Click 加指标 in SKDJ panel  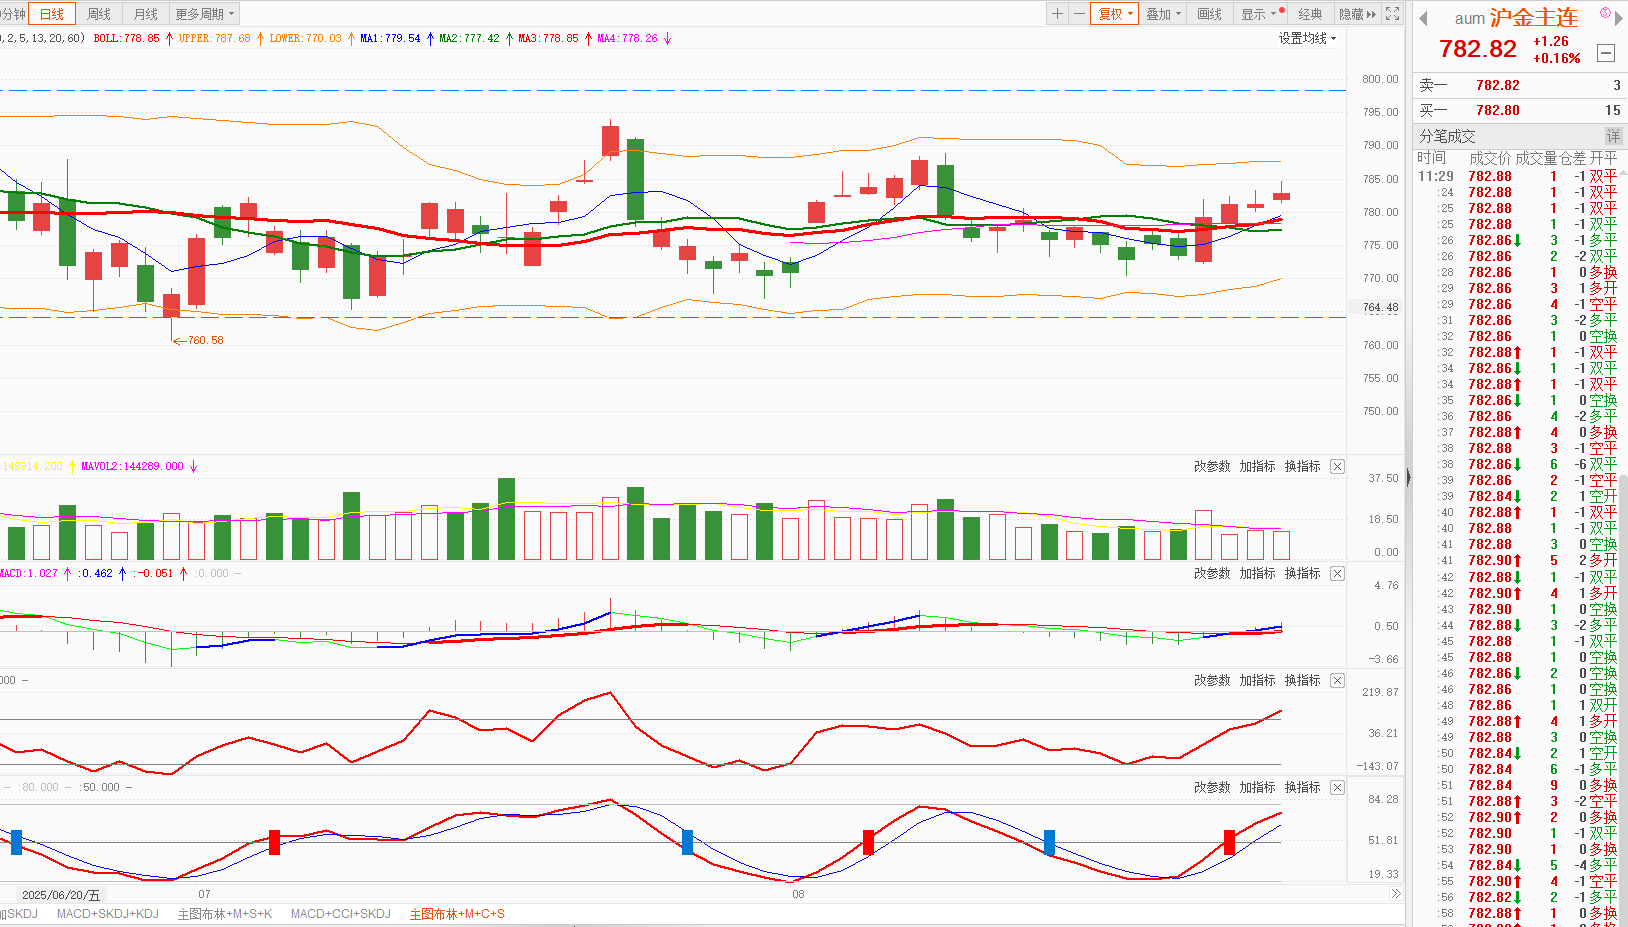pyautogui.click(x=1258, y=787)
